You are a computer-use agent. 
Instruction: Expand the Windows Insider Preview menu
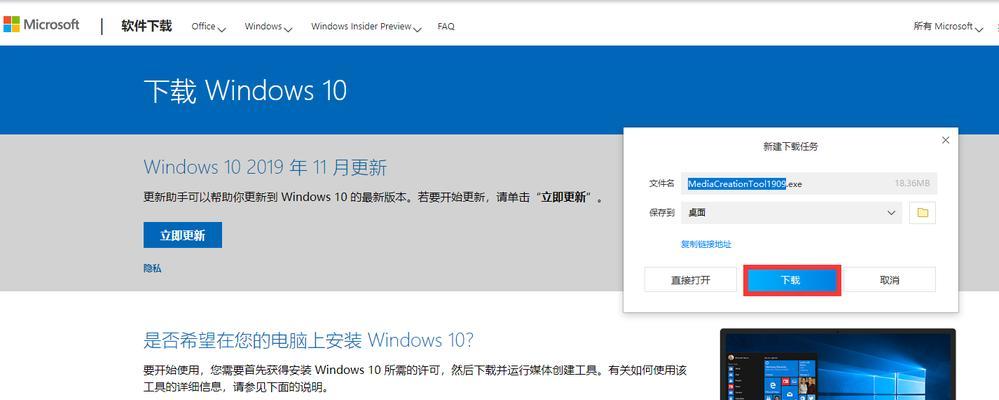coord(366,27)
